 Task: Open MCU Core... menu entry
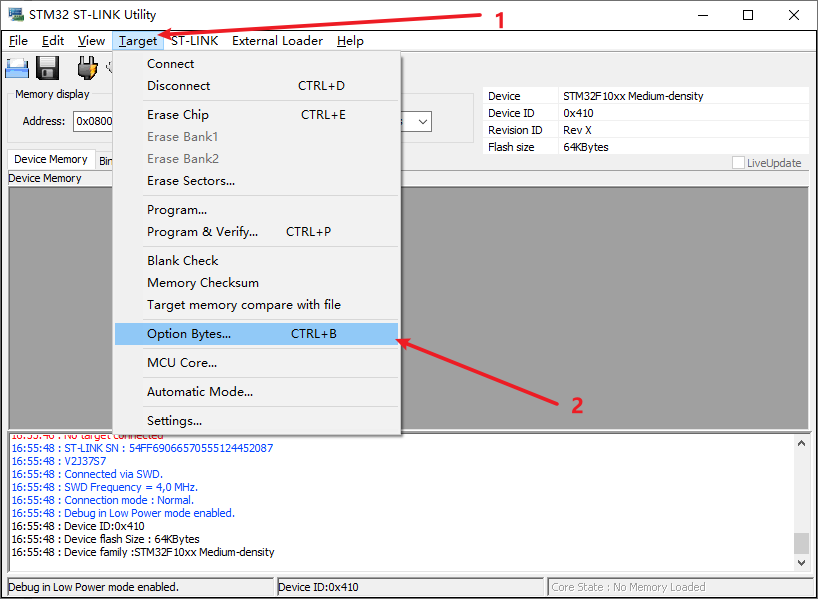coord(257,363)
